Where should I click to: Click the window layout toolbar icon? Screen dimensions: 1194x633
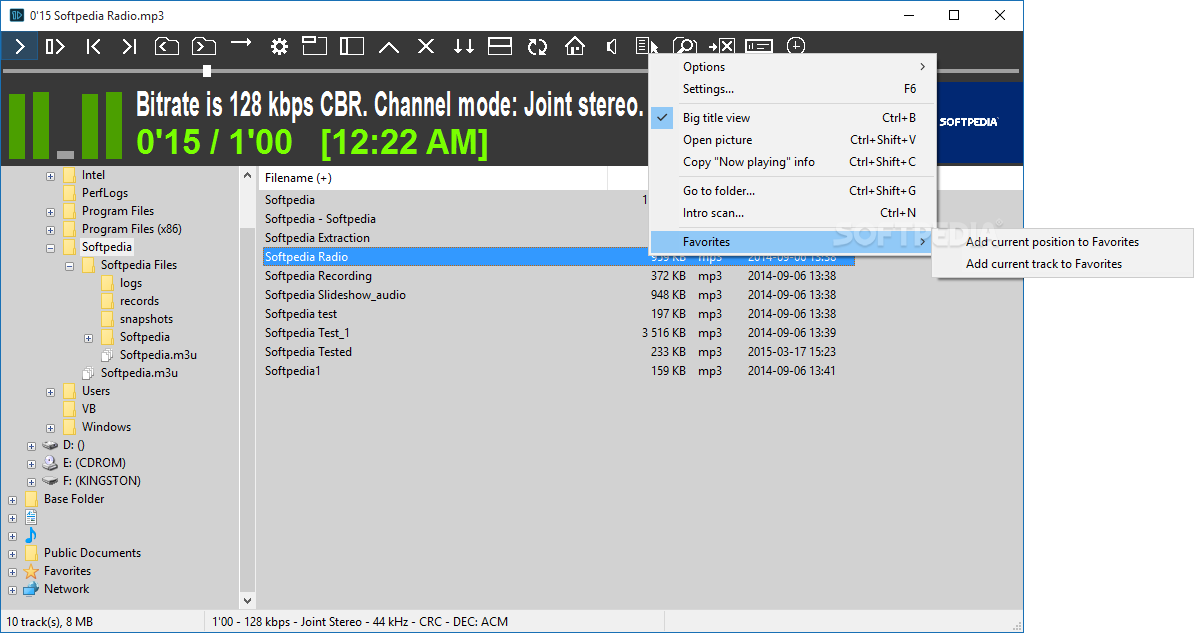314,46
